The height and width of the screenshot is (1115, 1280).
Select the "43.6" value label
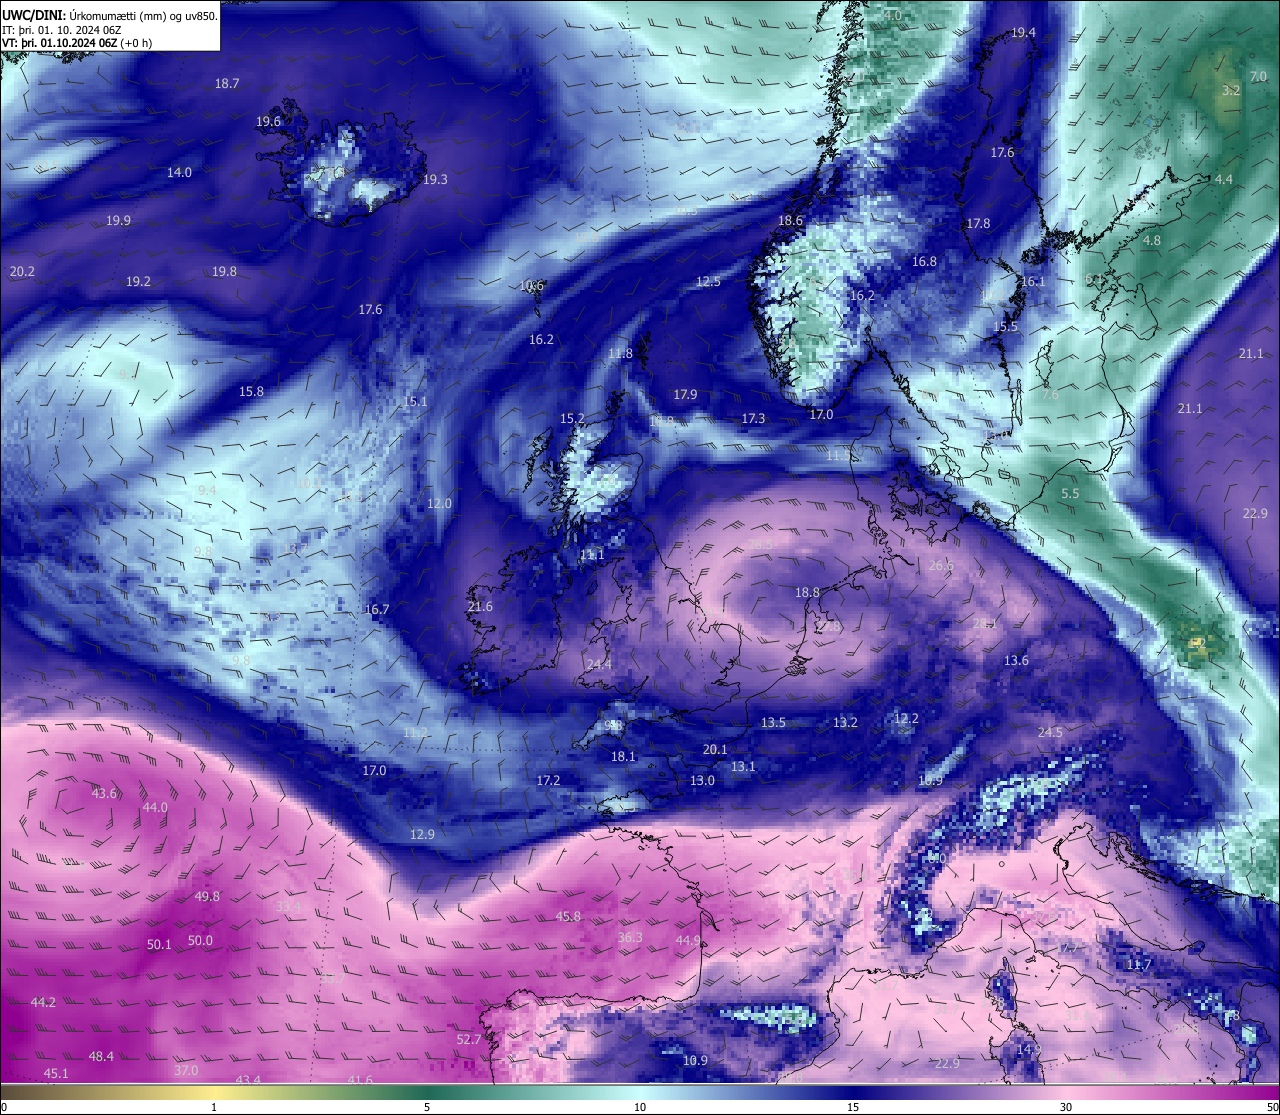(x=104, y=794)
